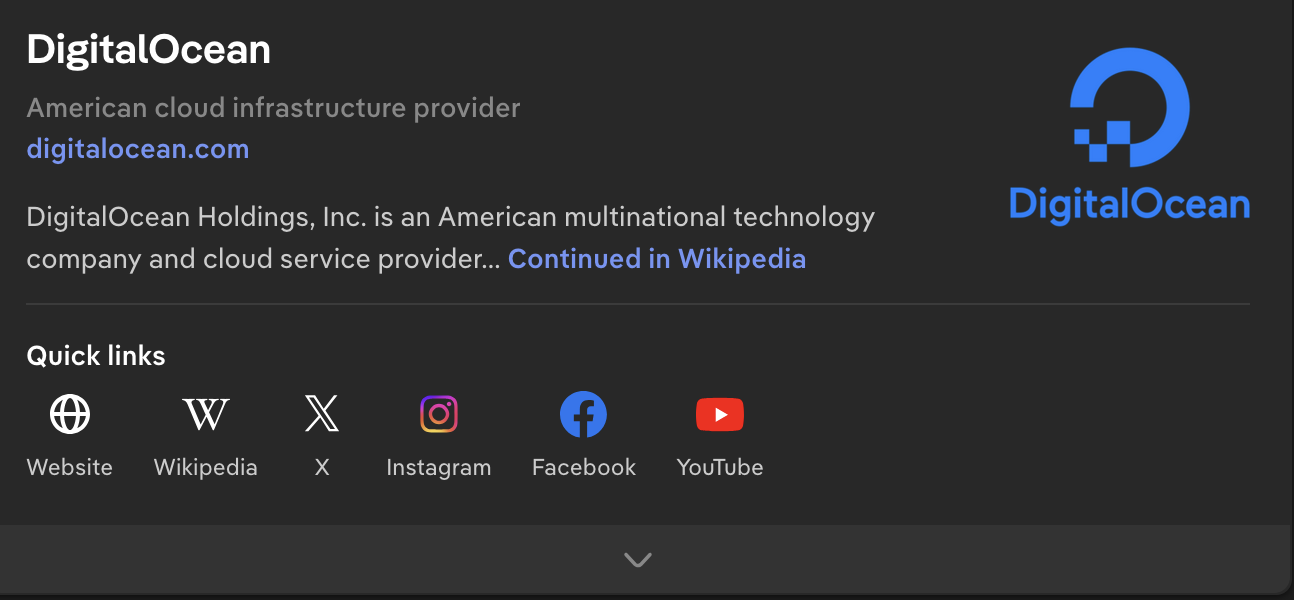Click the DigitalOcean wordmark under the logo
1294x600 pixels.
click(1130, 204)
